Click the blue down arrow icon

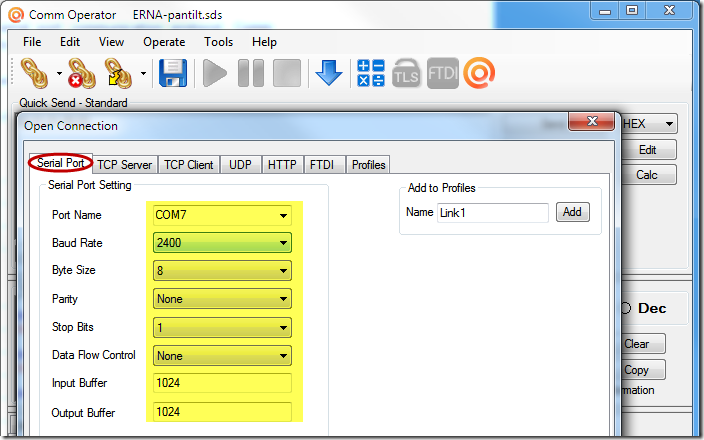pyautogui.click(x=329, y=73)
